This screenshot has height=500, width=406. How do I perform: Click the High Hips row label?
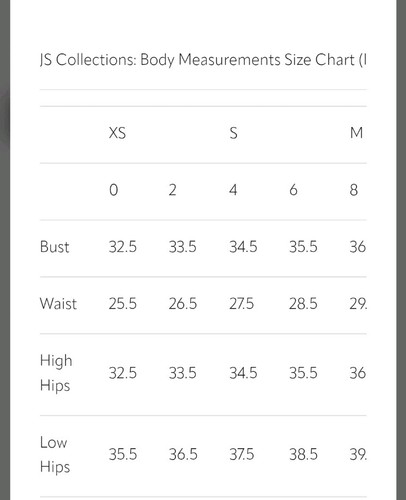(56, 373)
